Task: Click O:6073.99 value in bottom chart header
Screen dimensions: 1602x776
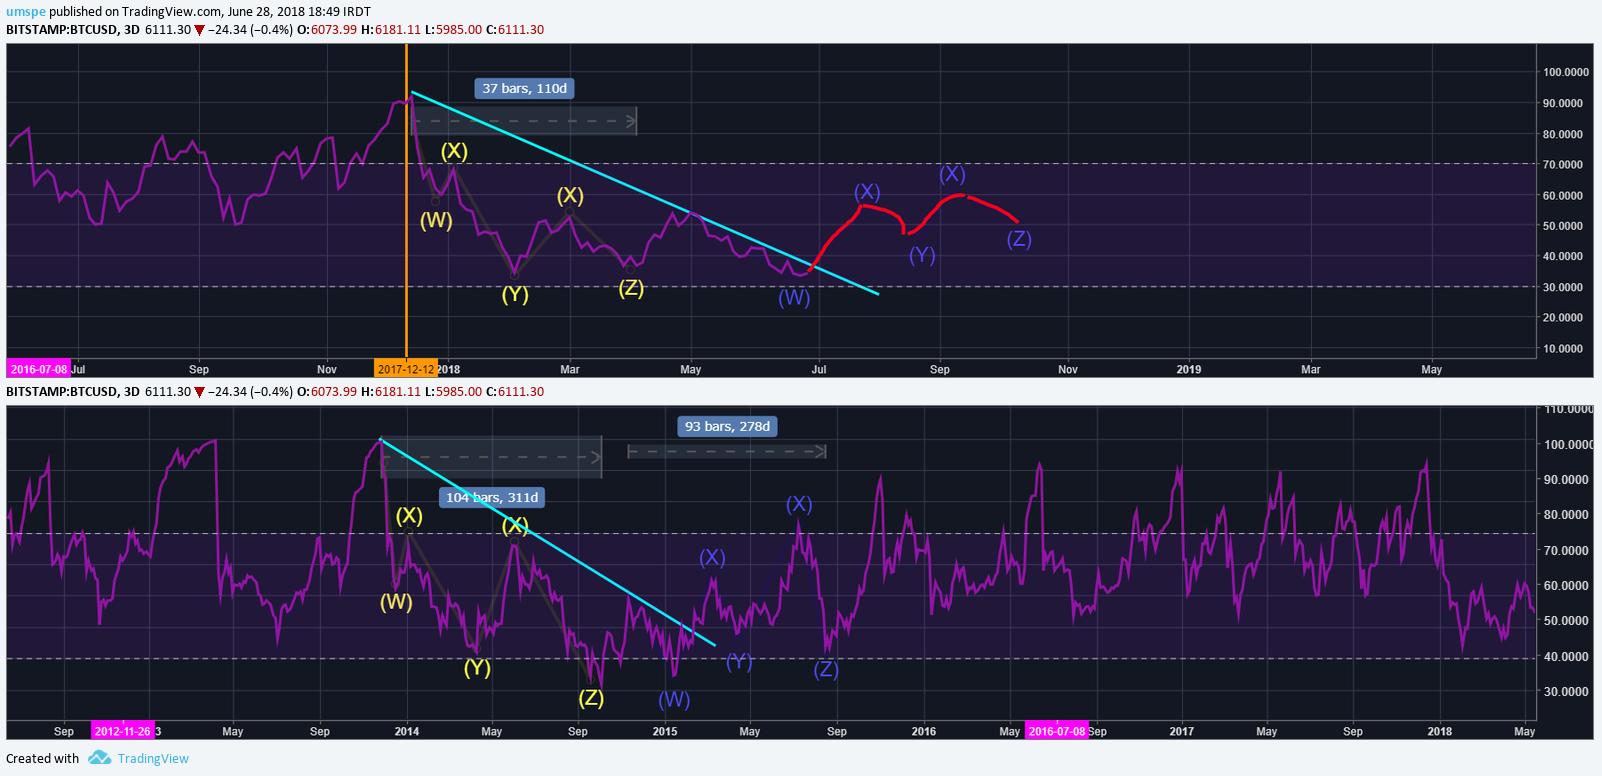Action: click(x=327, y=392)
